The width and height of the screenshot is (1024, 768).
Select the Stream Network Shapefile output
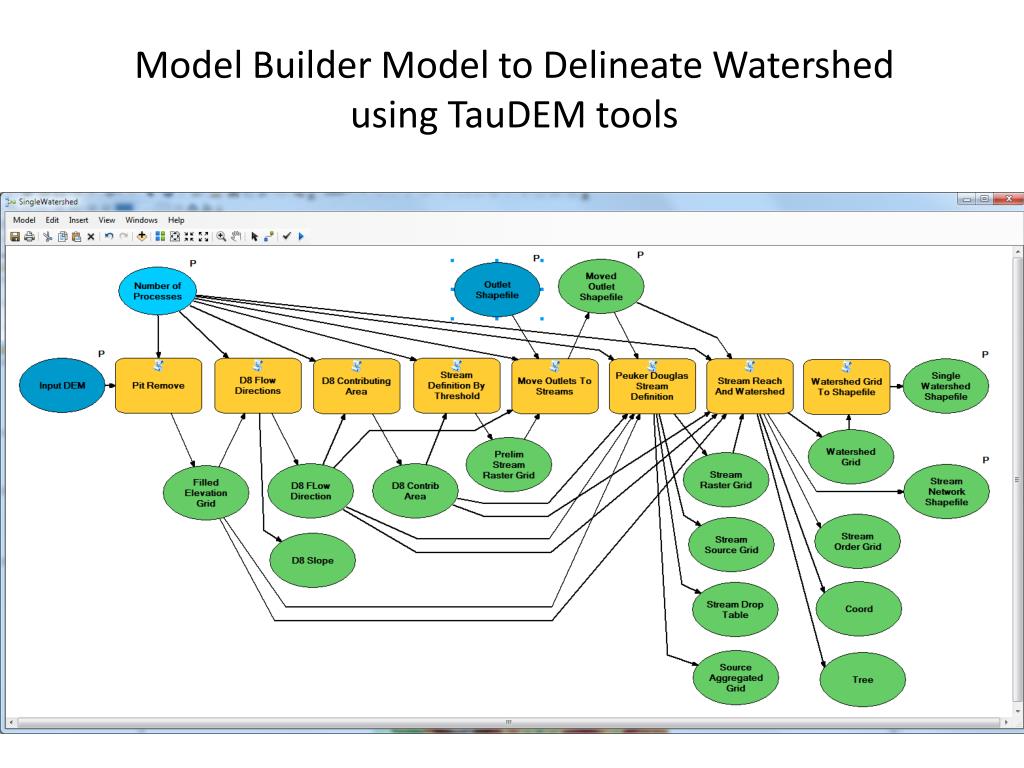[946, 492]
